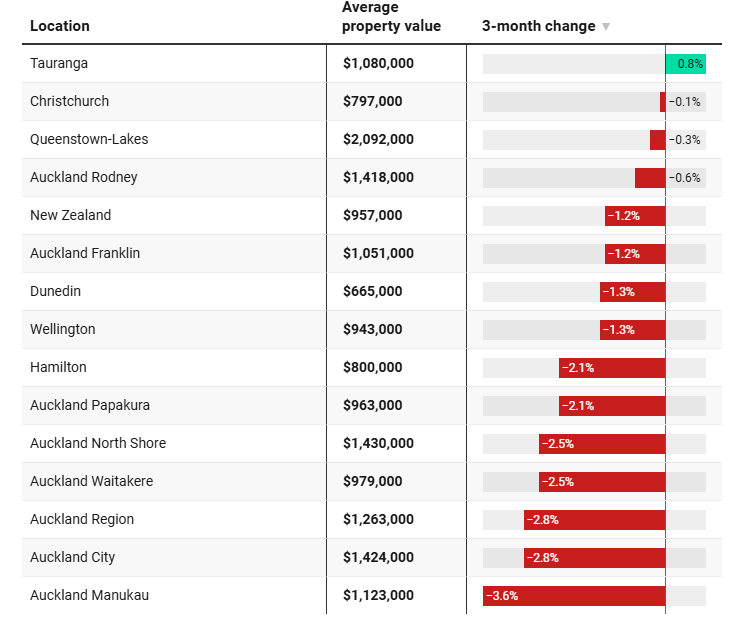The width and height of the screenshot is (736, 619).
Task: Select the Queenstown-Lakes $2,092,000 value
Action: (378, 139)
